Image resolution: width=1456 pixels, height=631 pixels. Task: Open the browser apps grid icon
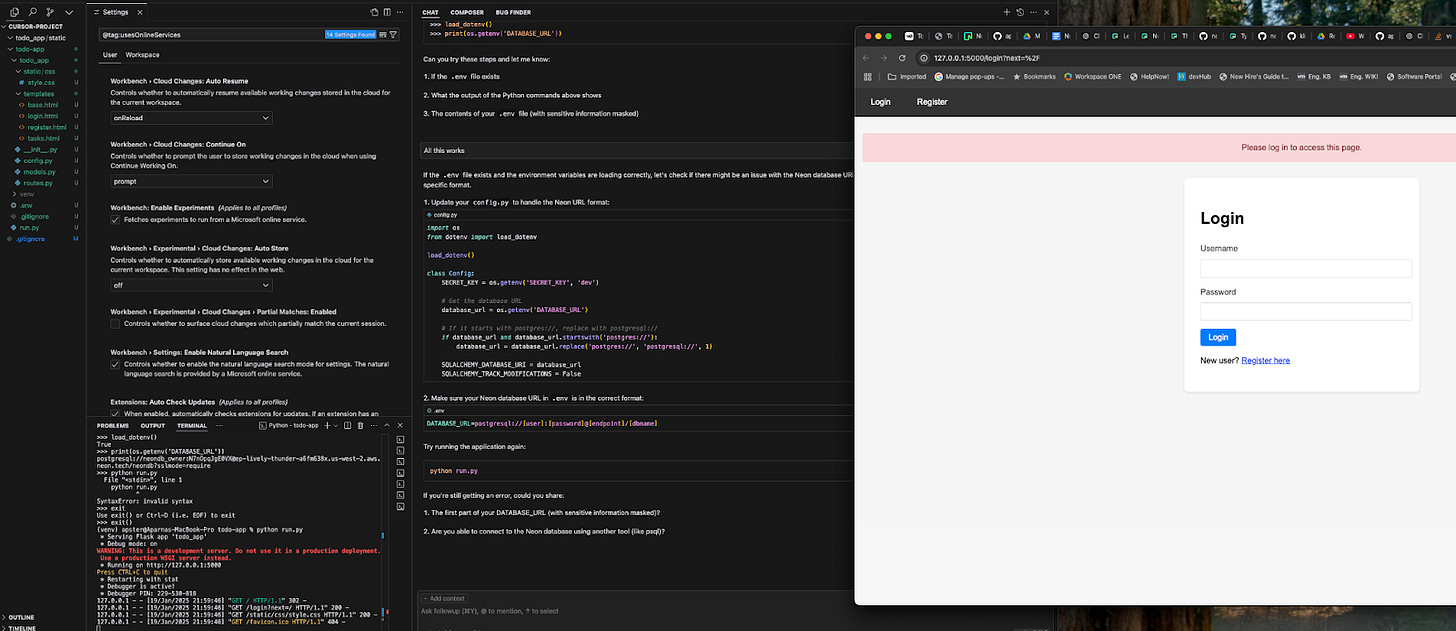click(868, 76)
